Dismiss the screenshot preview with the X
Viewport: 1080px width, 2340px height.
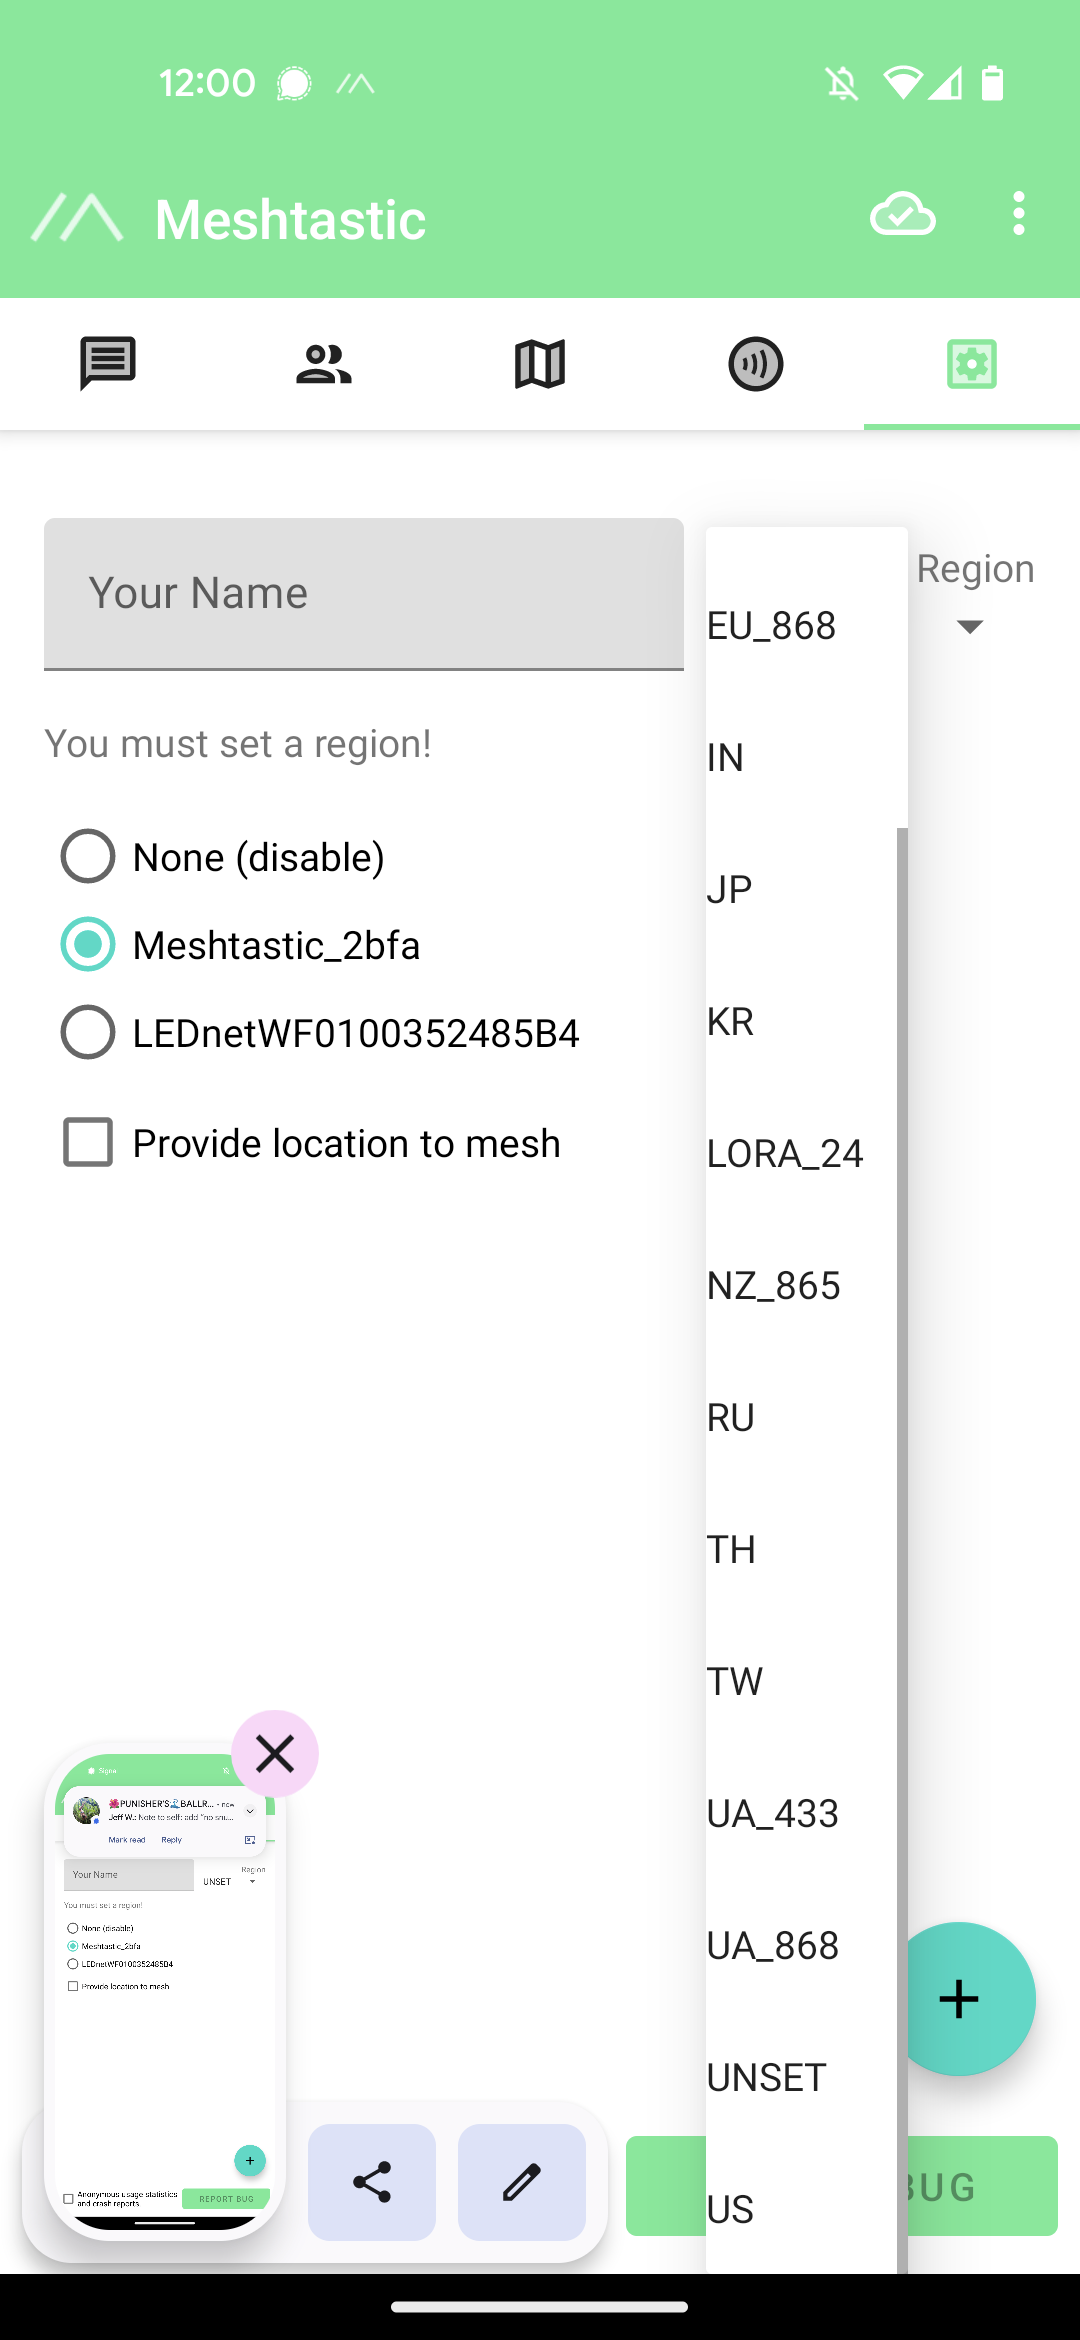[274, 1753]
